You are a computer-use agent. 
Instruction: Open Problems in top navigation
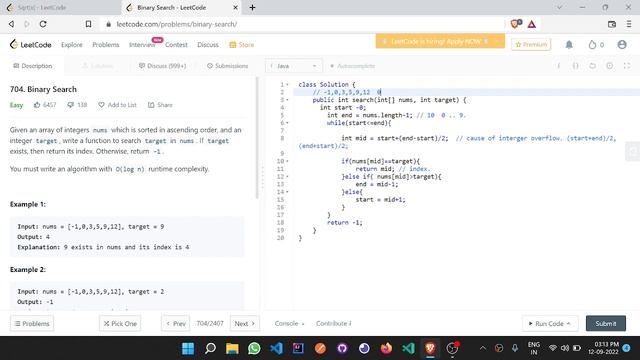(x=106, y=44)
